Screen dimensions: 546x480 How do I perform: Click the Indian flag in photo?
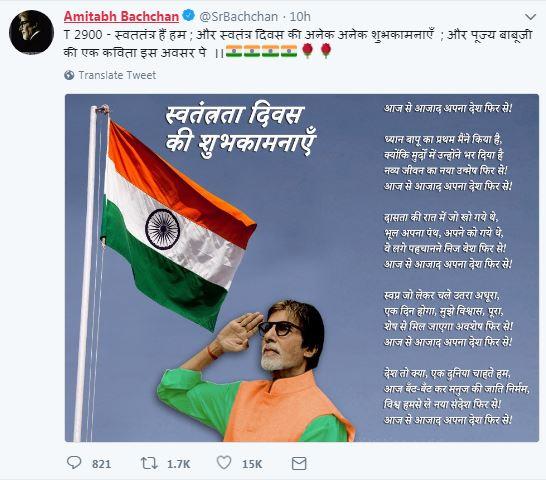pos(178,223)
